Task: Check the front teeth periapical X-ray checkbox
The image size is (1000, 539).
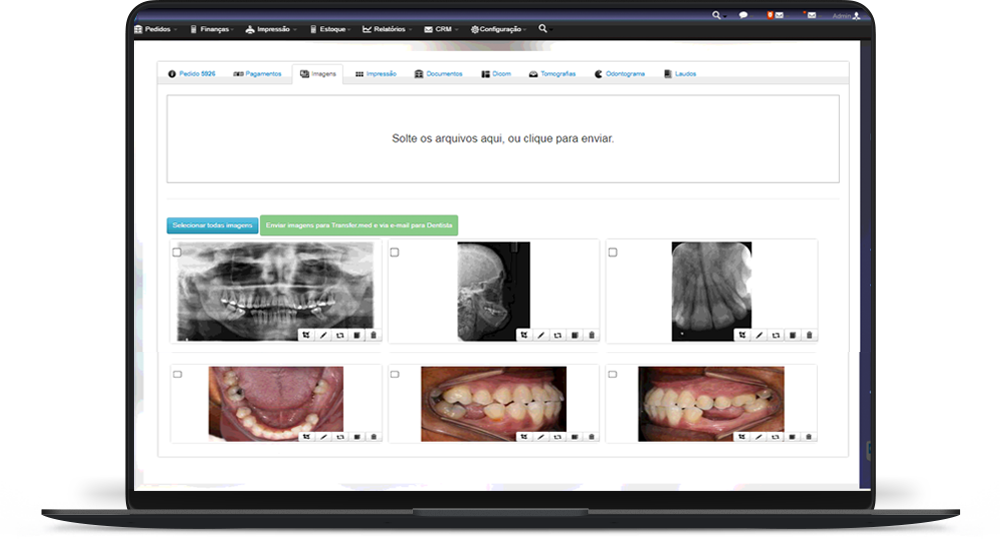Action: coord(613,252)
